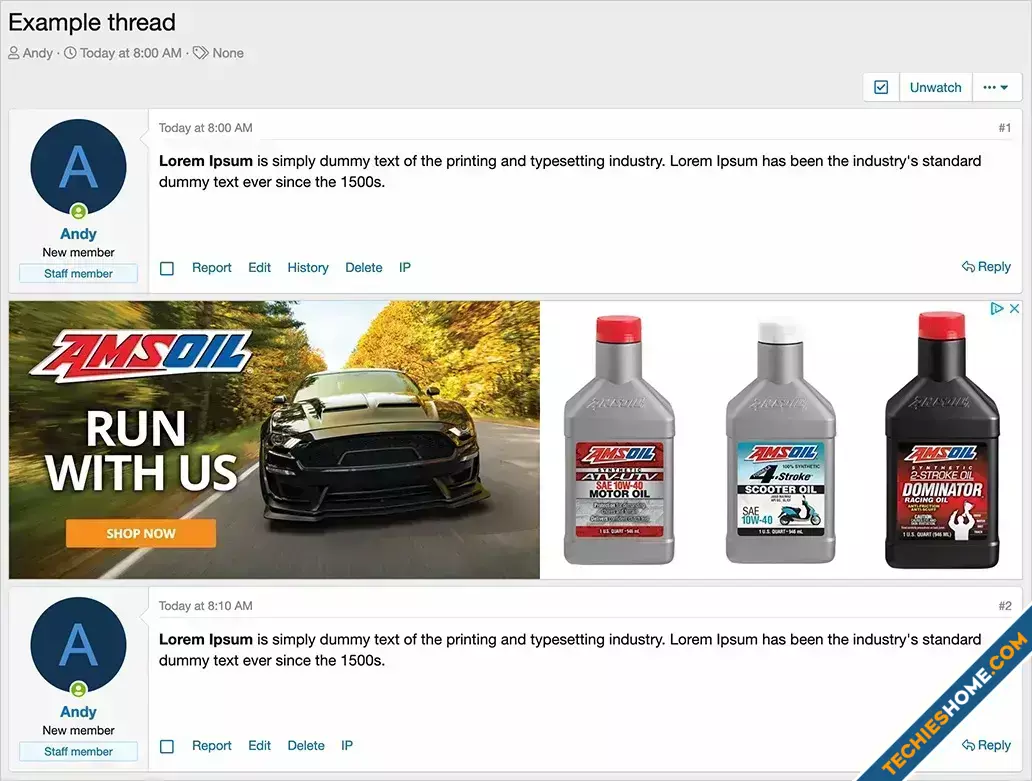
Task: View IP for post #1
Action: click(405, 268)
